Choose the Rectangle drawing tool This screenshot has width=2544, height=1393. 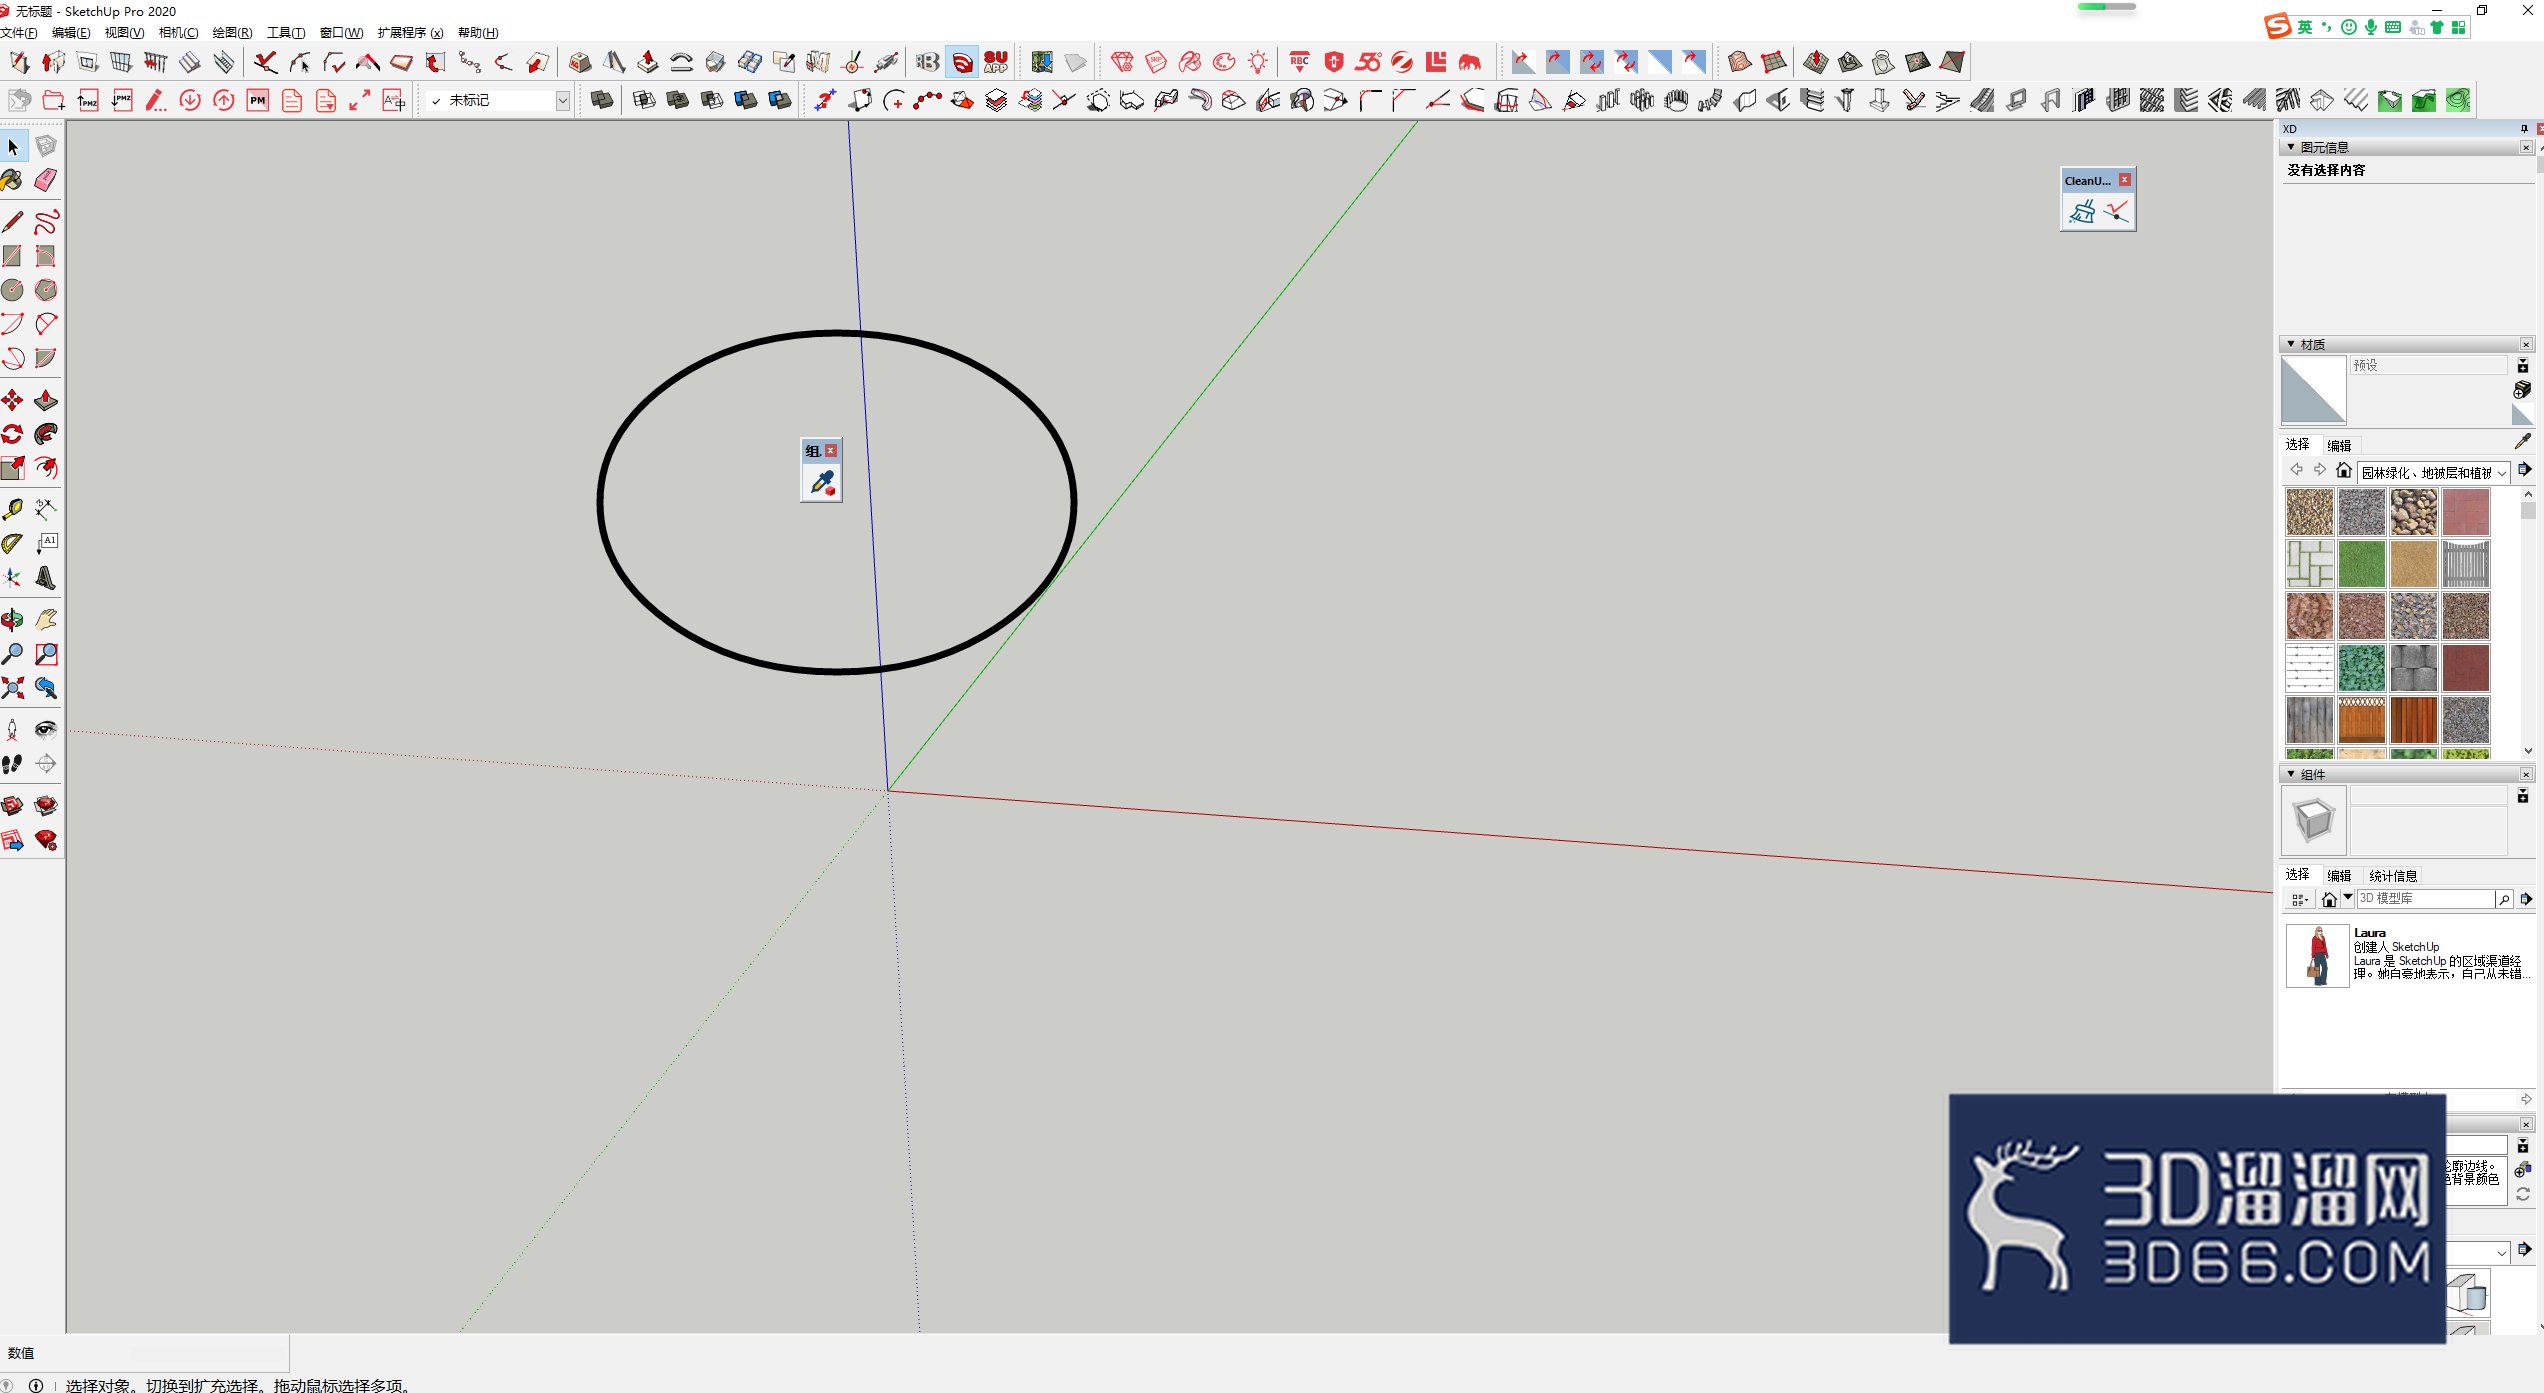coord(13,256)
